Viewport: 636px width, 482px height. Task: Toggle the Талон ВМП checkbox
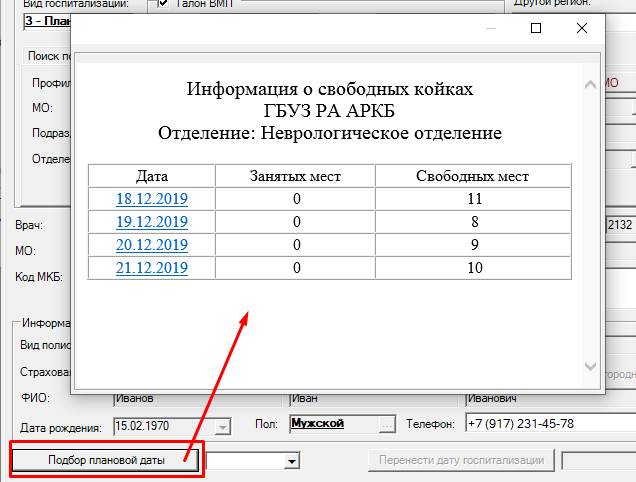[x=163, y=4]
